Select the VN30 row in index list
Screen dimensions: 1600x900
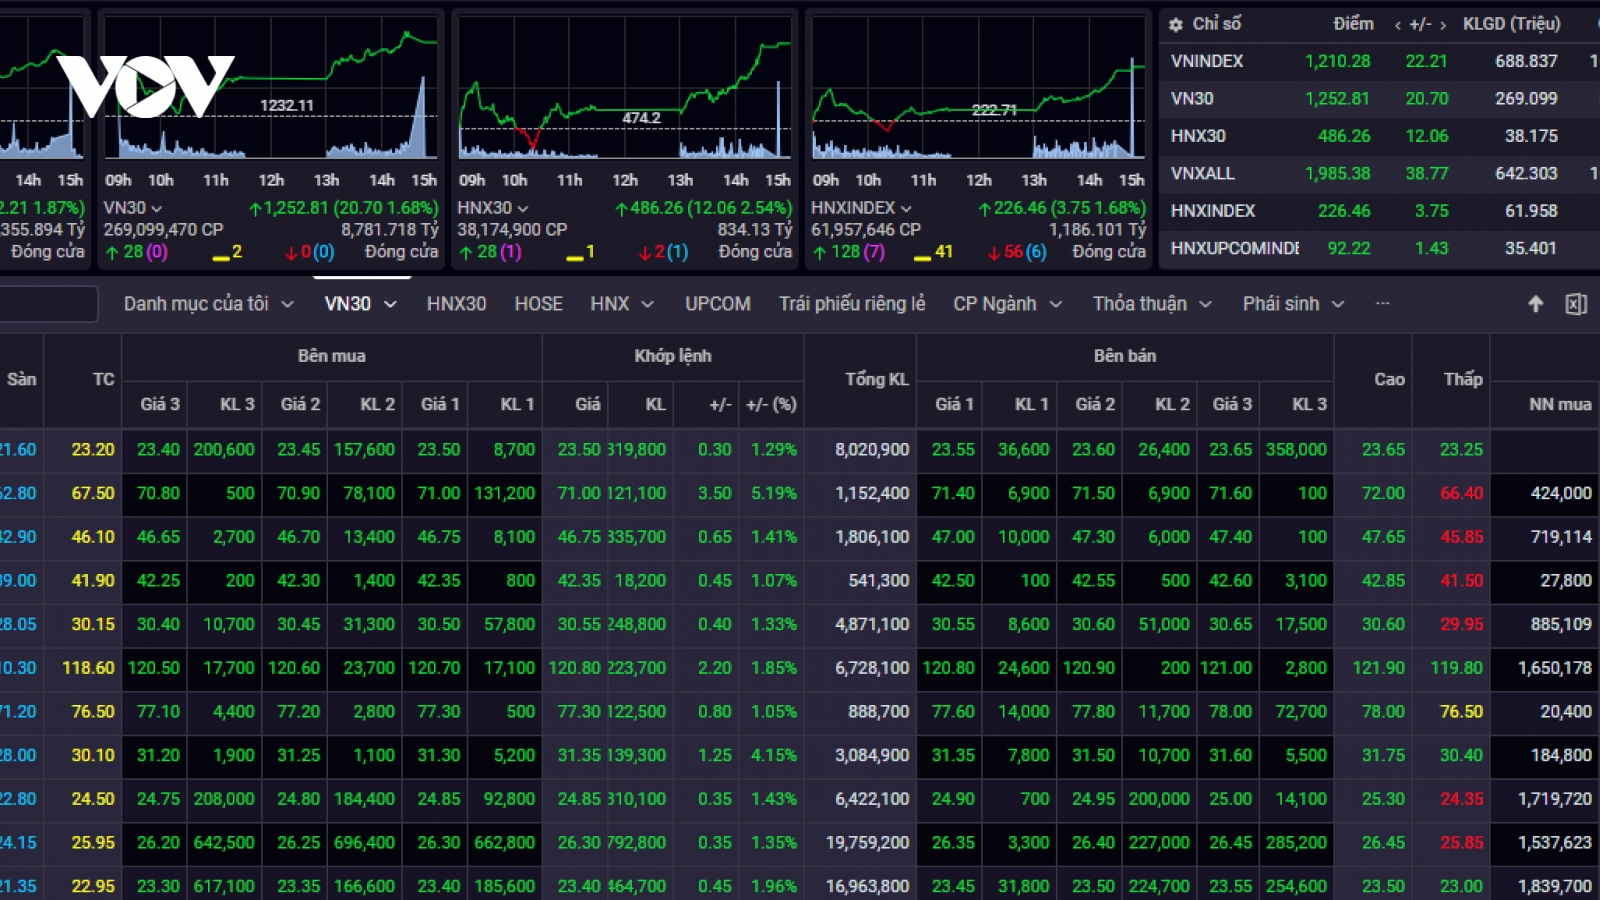1380,99
